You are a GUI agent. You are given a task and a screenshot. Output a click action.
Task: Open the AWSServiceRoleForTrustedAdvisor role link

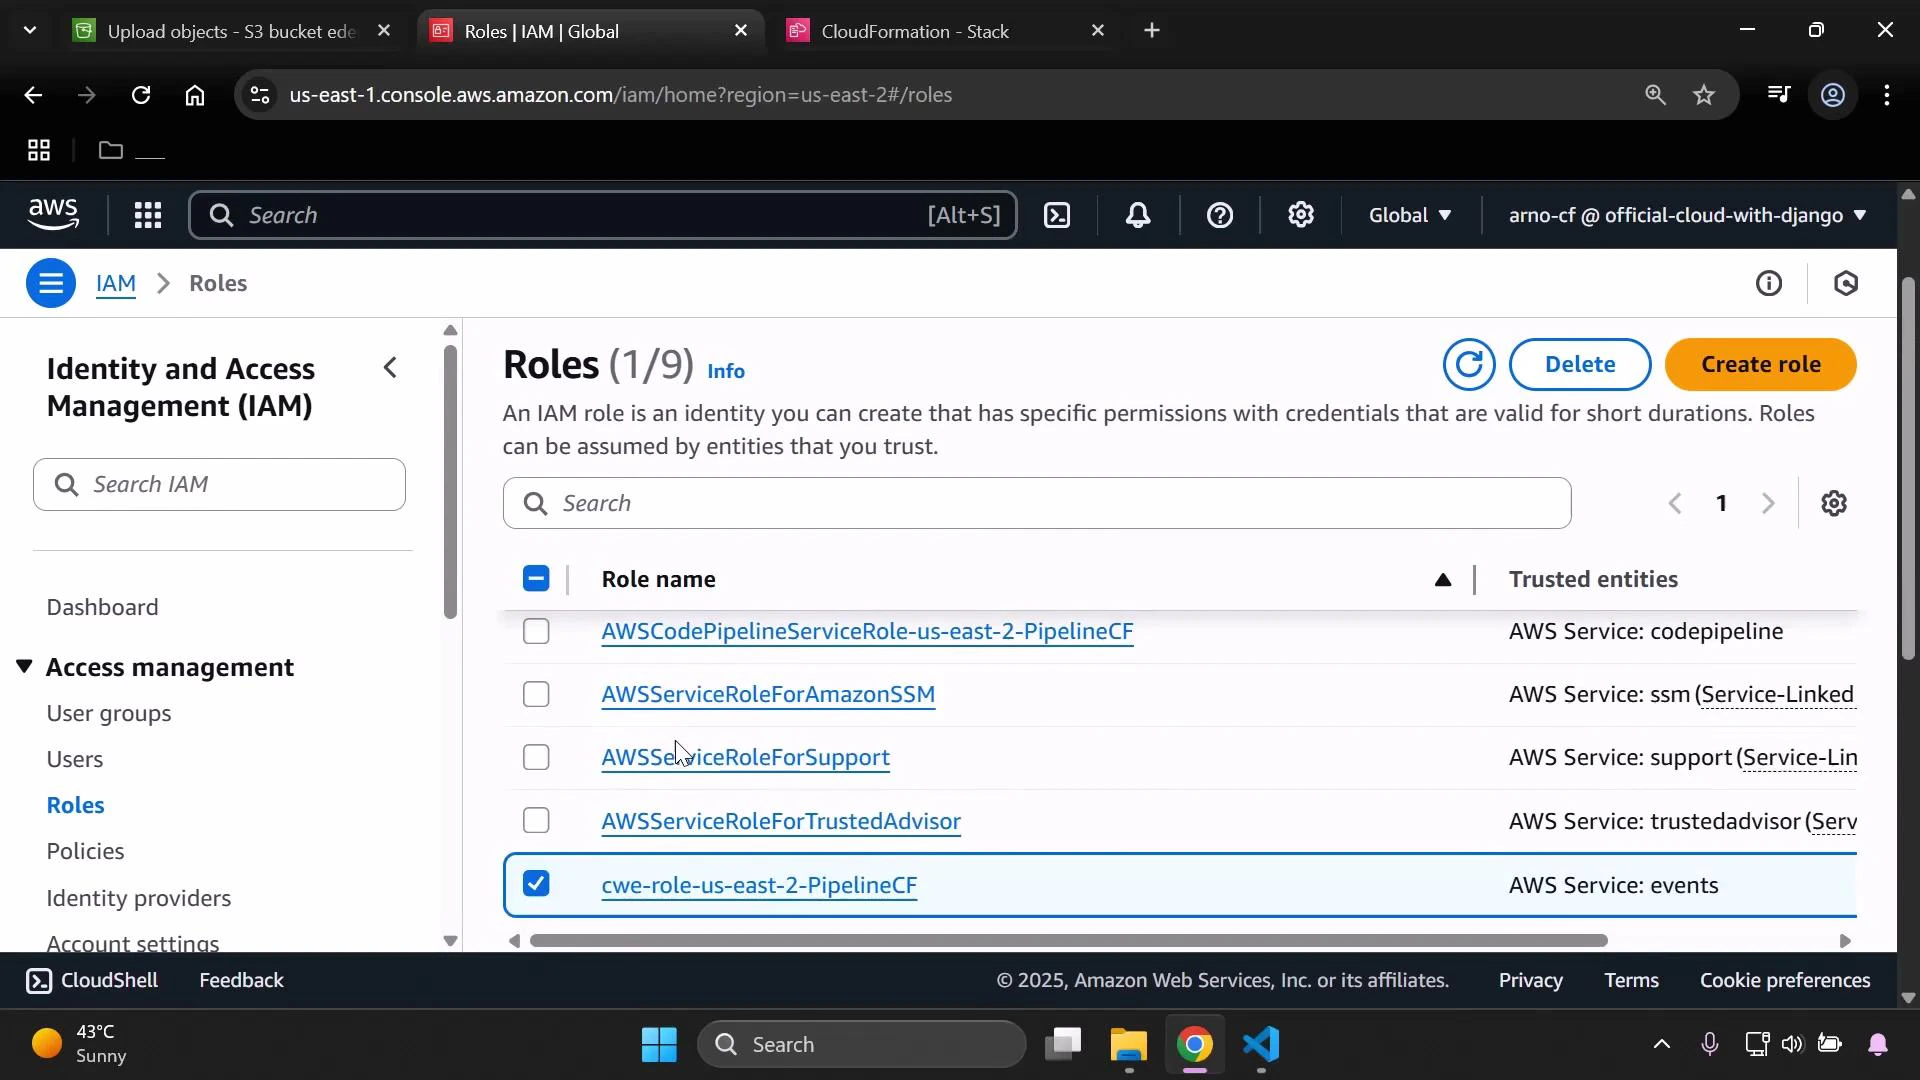click(x=779, y=821)
